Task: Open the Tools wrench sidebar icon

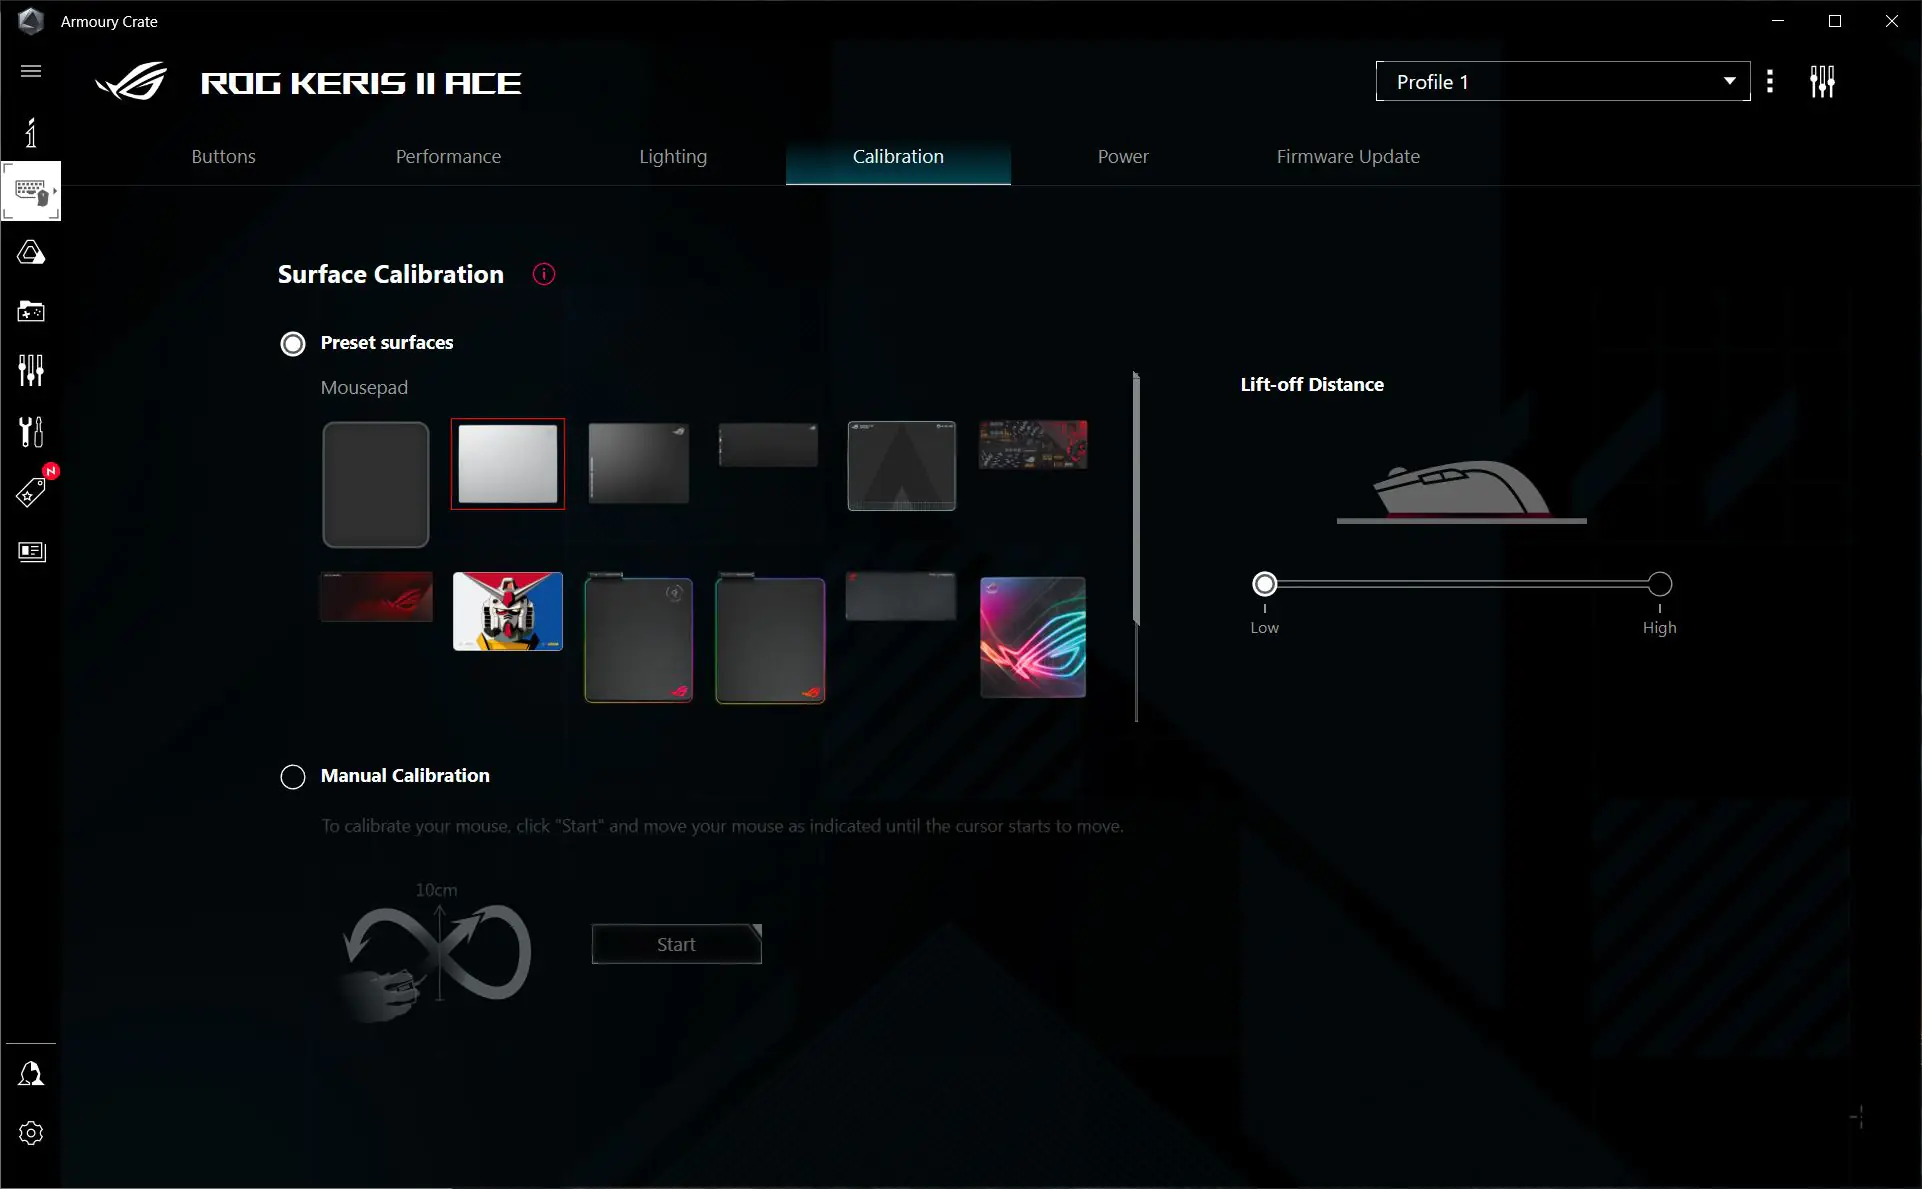Action: (31, 432)
